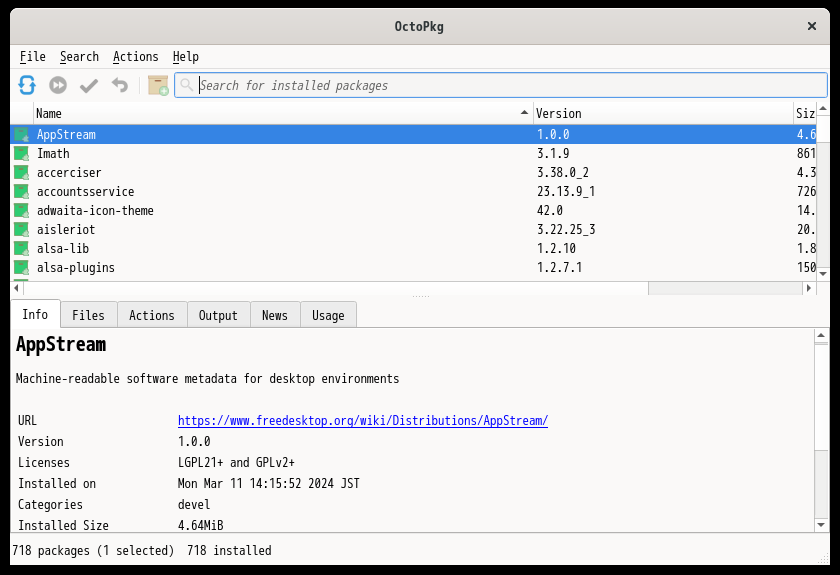Viewport: 840px width, 575px height.
Task: Click the accerciser package status icon
Action: point(21,173)
